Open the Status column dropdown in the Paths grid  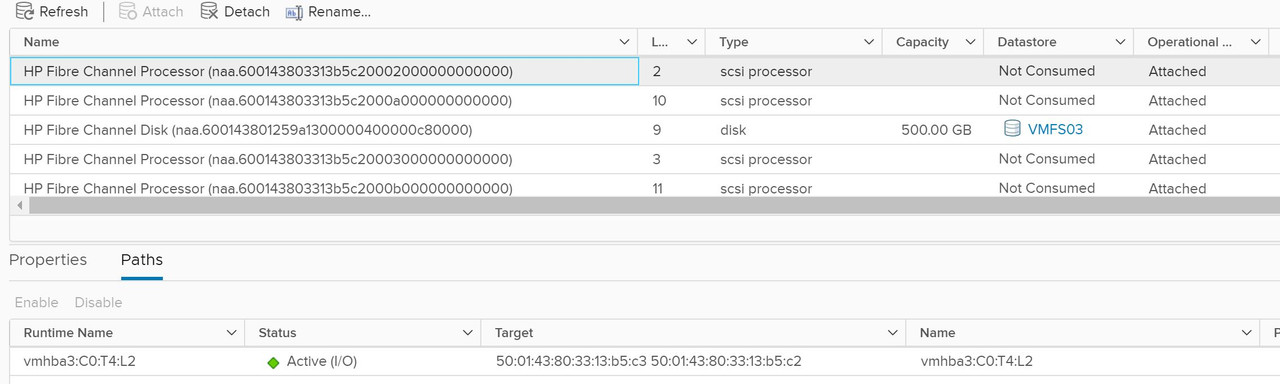coord(468,333)
